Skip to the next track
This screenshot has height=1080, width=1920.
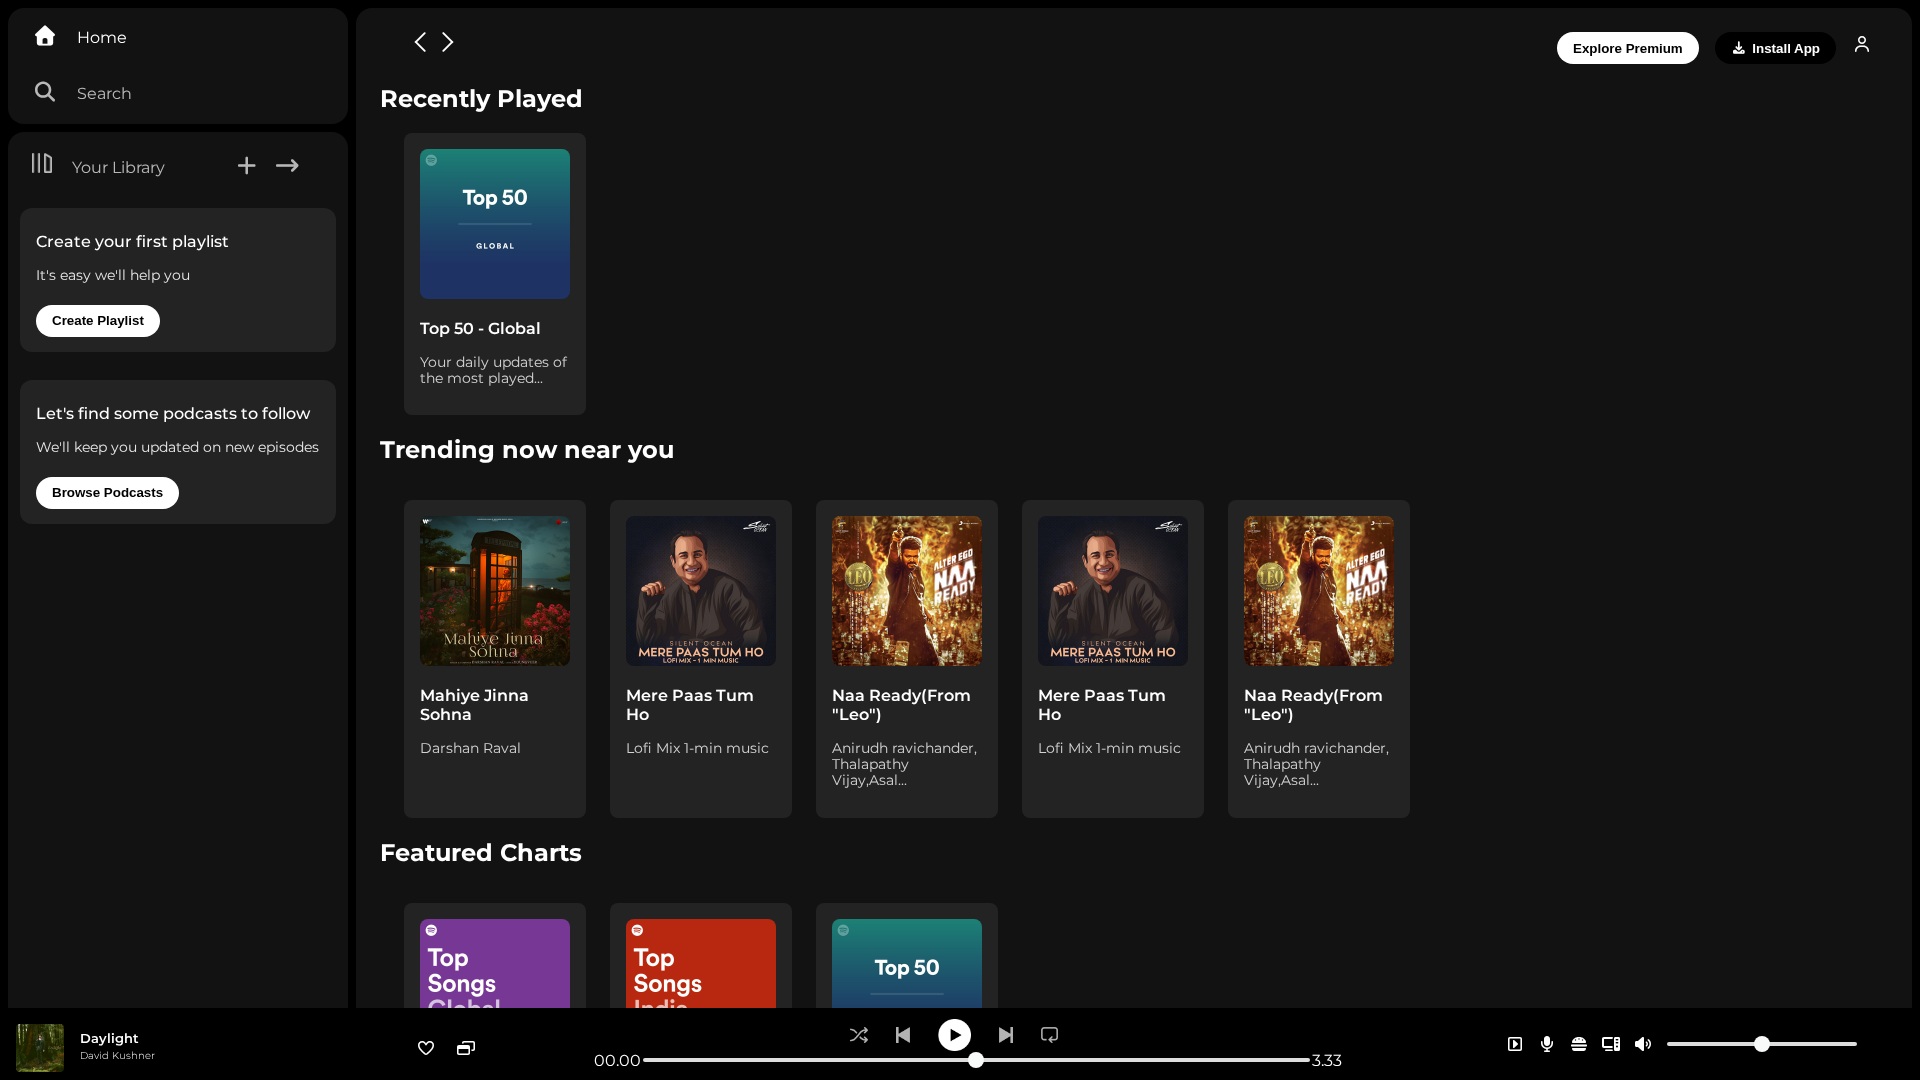[x=1006, y=1035]
